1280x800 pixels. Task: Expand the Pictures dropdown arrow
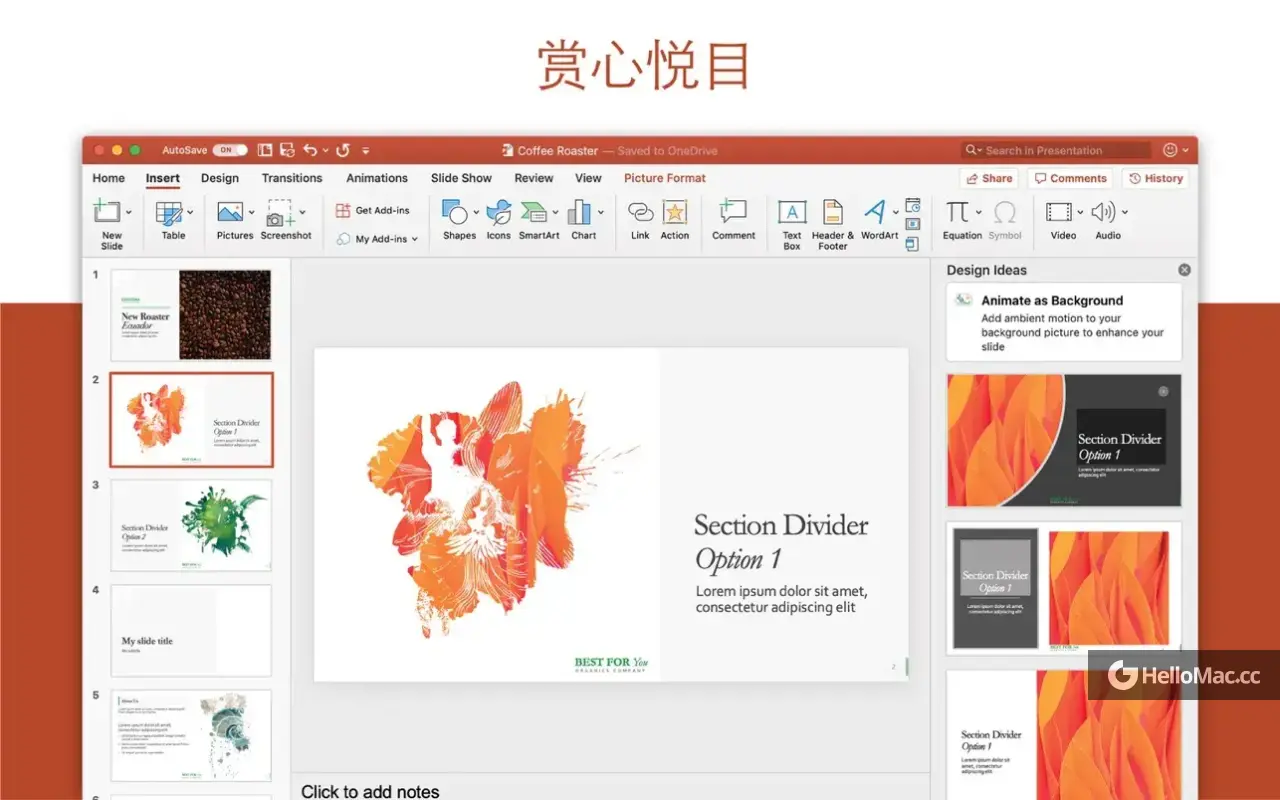[x=251, y=212]
